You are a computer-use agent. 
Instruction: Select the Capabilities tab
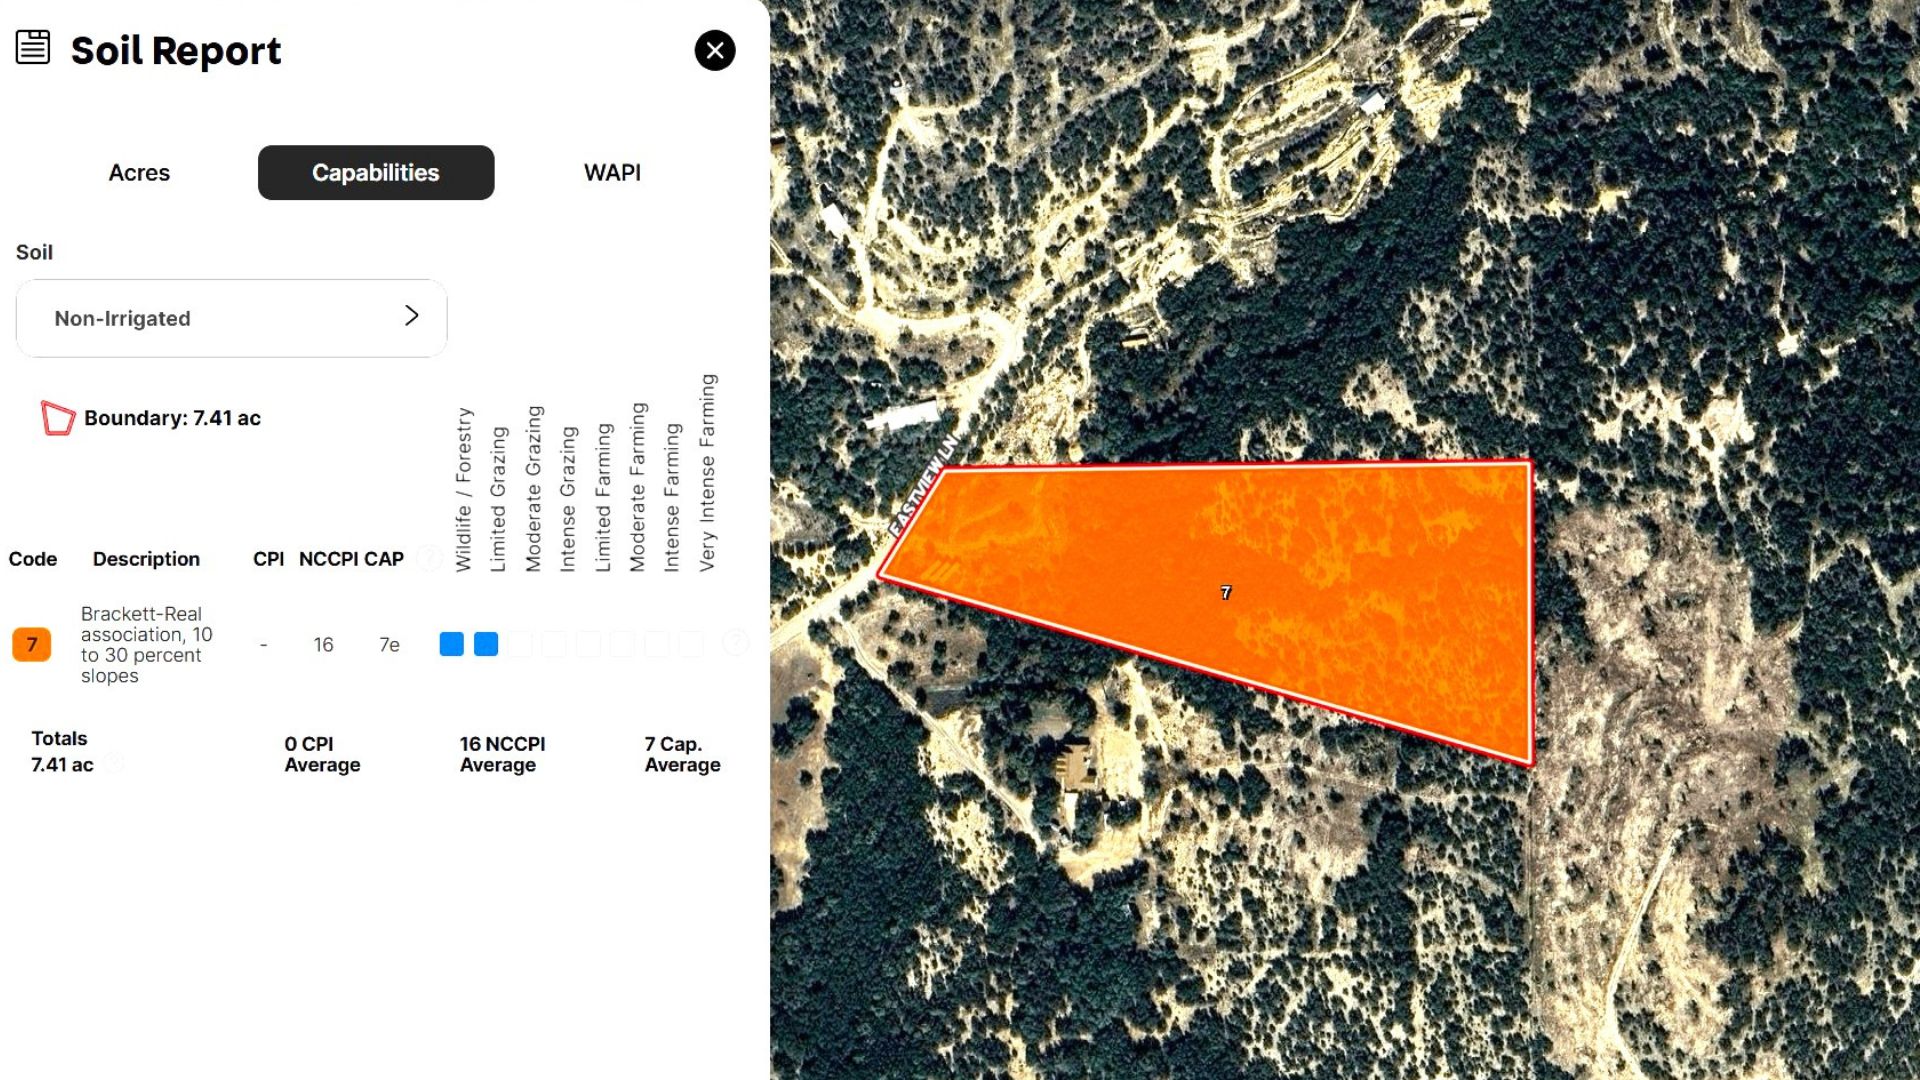click(376, 173)
